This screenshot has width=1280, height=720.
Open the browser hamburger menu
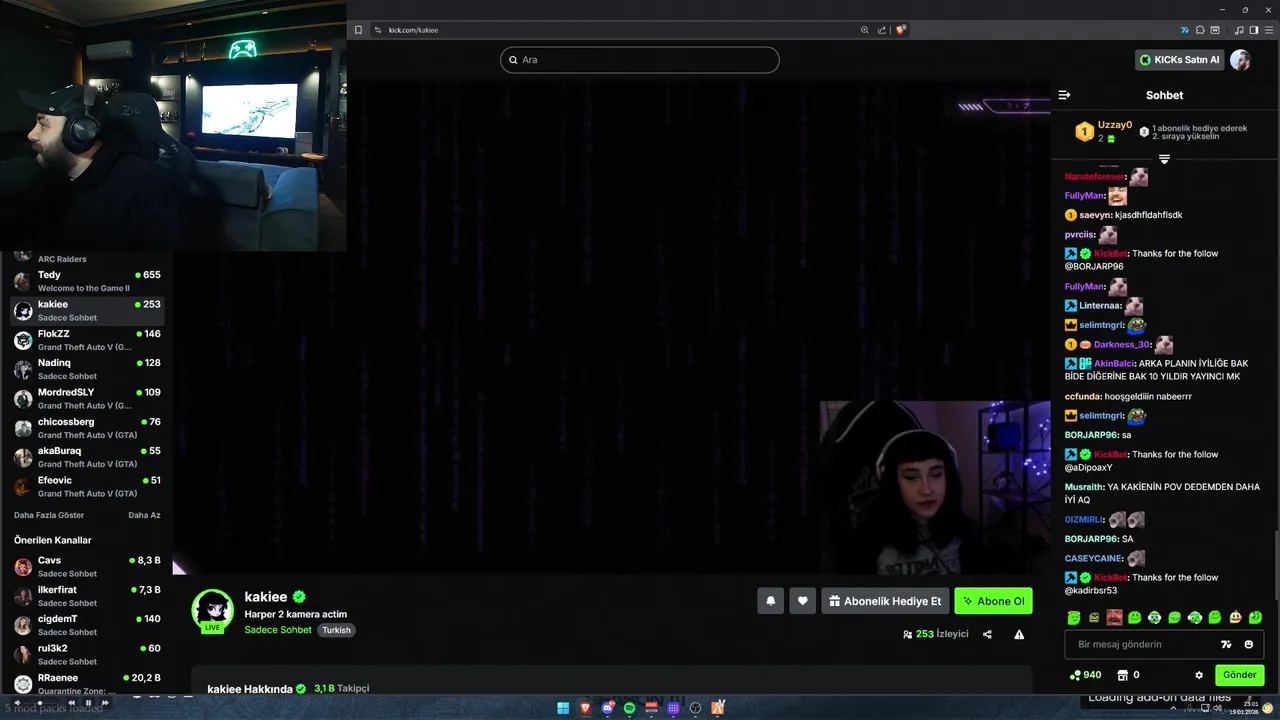pos(1268,30)
